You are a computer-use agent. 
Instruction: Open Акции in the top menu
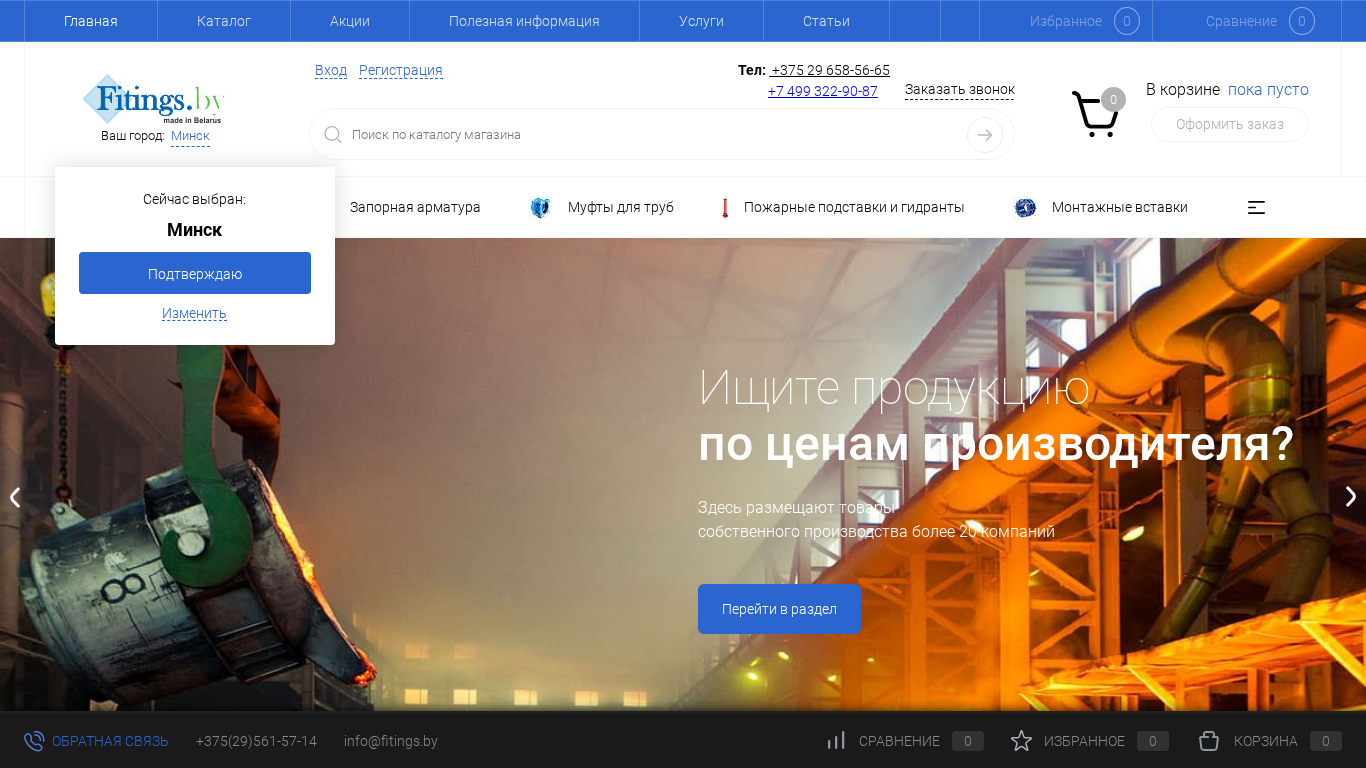[x=350, y=21]
